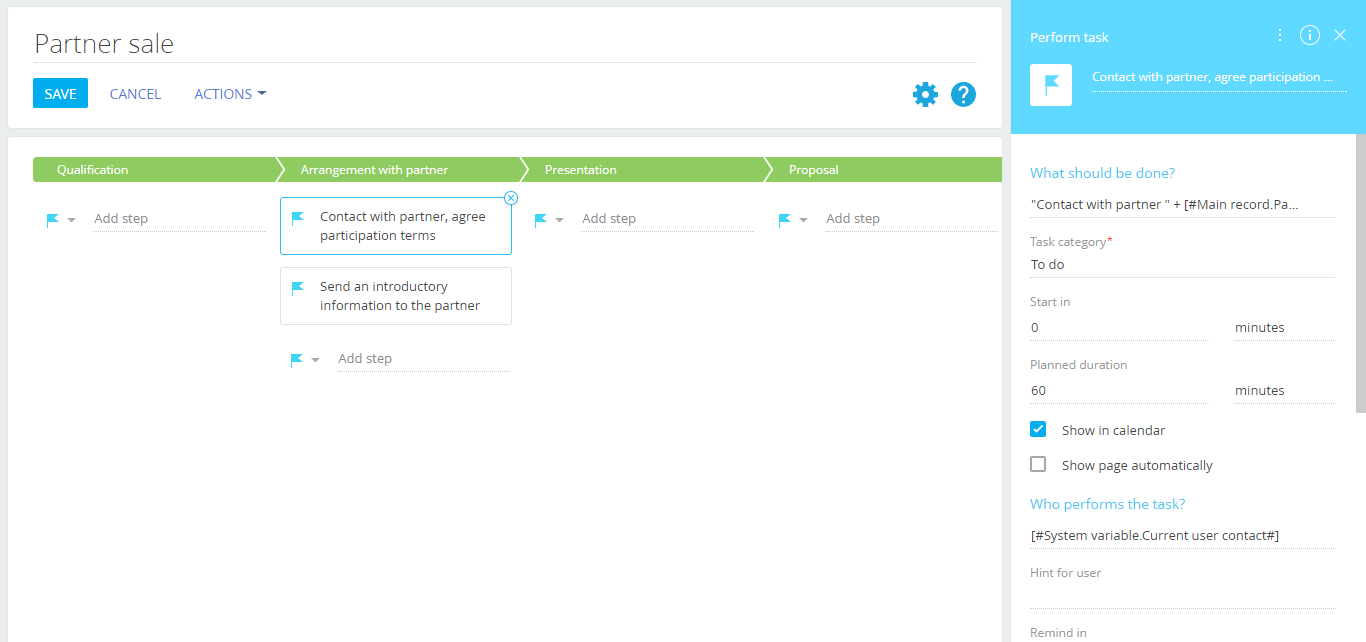Open step type dropdown in Proposal stage
Image resolution: width=1366 pixels, height=642 pixels.
803,220
